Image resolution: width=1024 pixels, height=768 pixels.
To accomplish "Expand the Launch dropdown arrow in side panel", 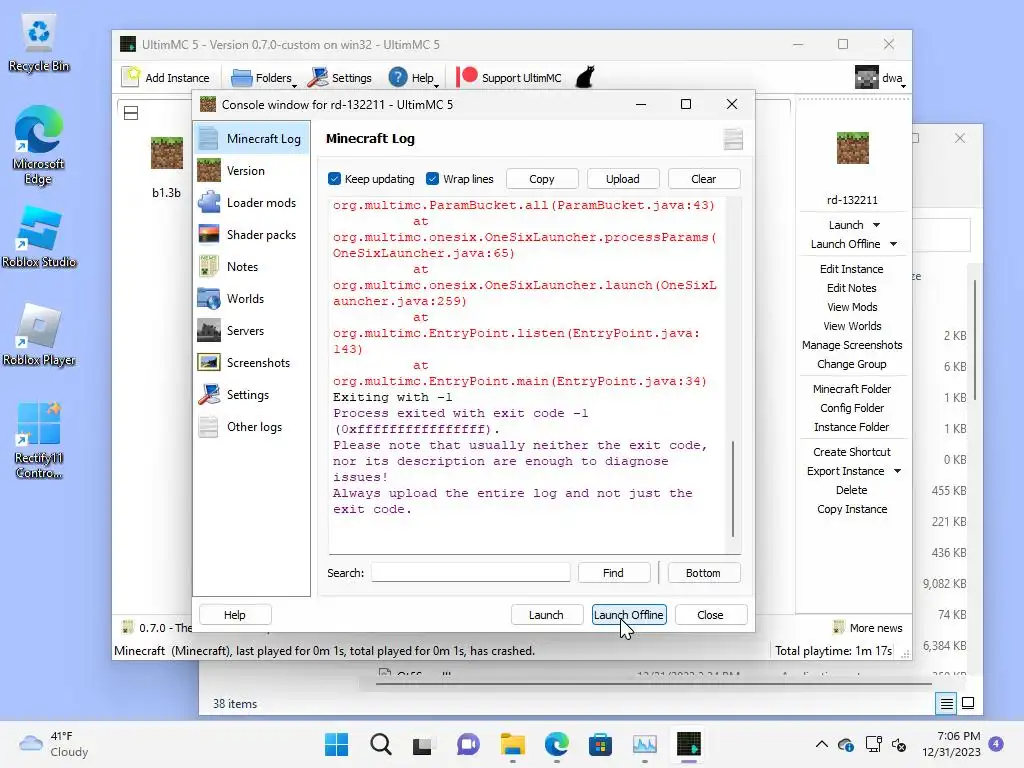I will coord(876,225).
